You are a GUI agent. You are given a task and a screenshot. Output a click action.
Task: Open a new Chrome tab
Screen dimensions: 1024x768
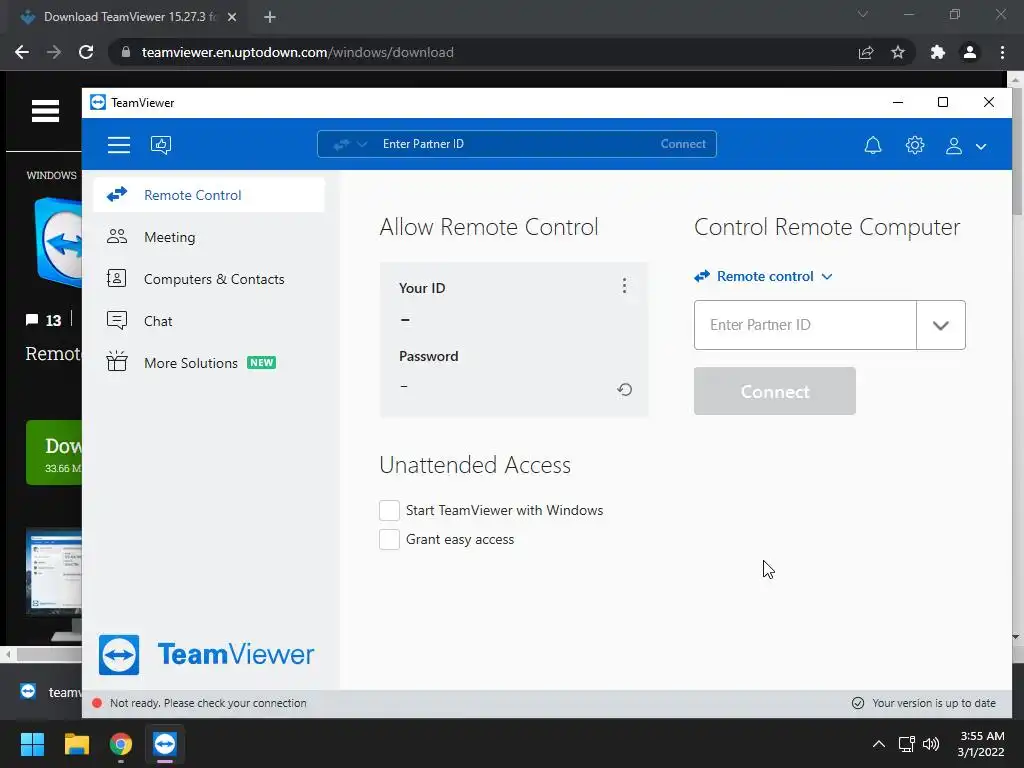click(x=270, y=17)
